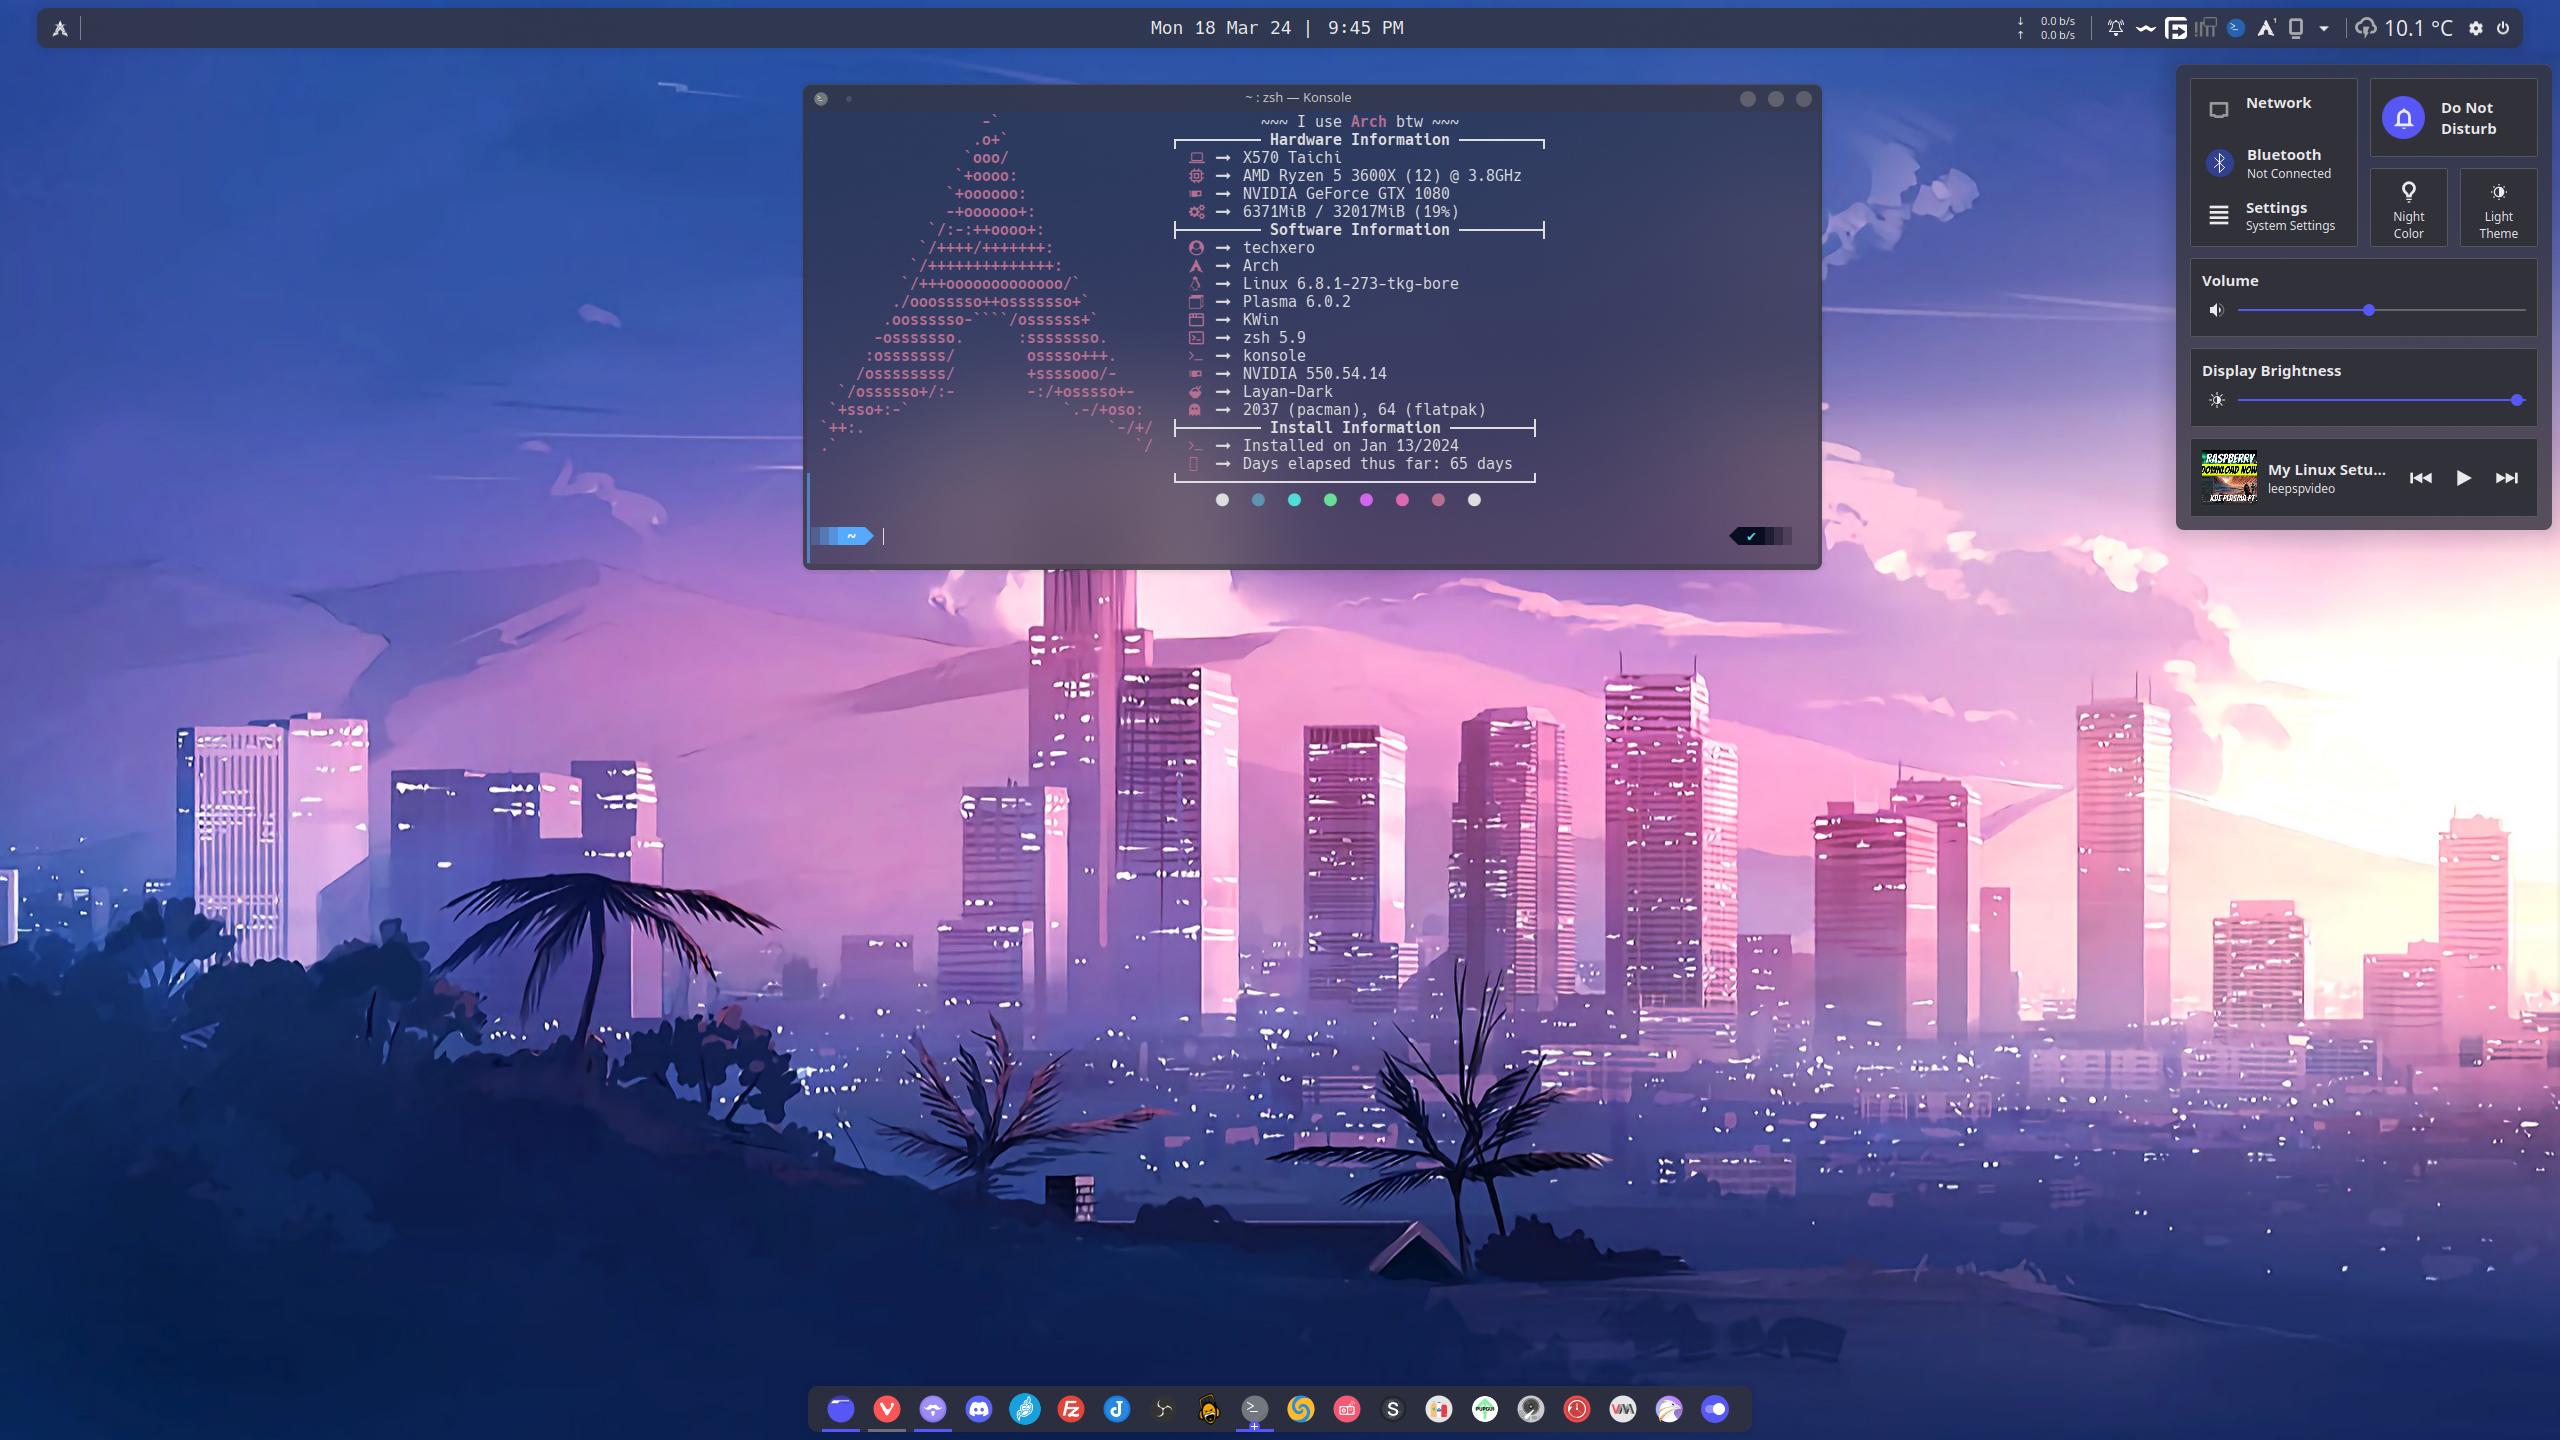Click 'Installed on Jan 13/2024' terminal text

coord(1350,446)
